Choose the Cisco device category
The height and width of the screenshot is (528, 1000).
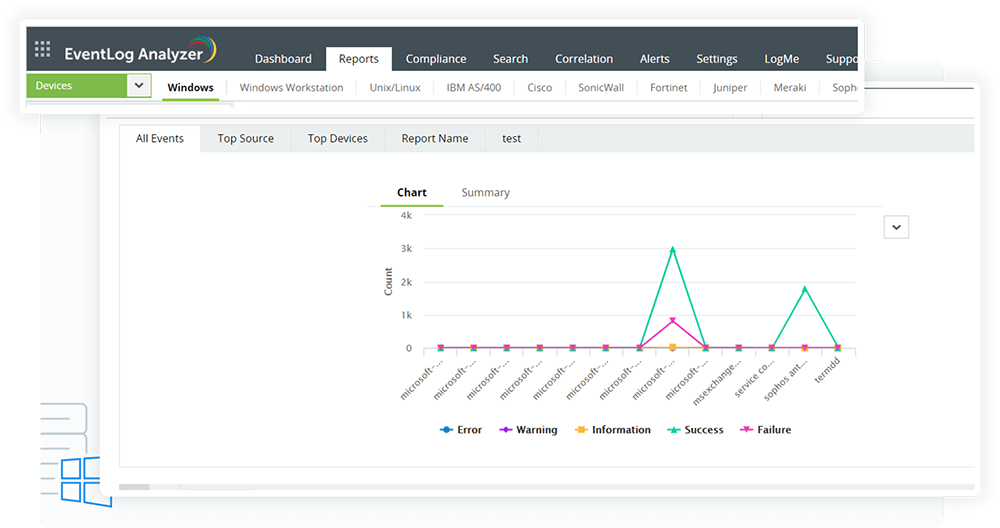[539, 88]
